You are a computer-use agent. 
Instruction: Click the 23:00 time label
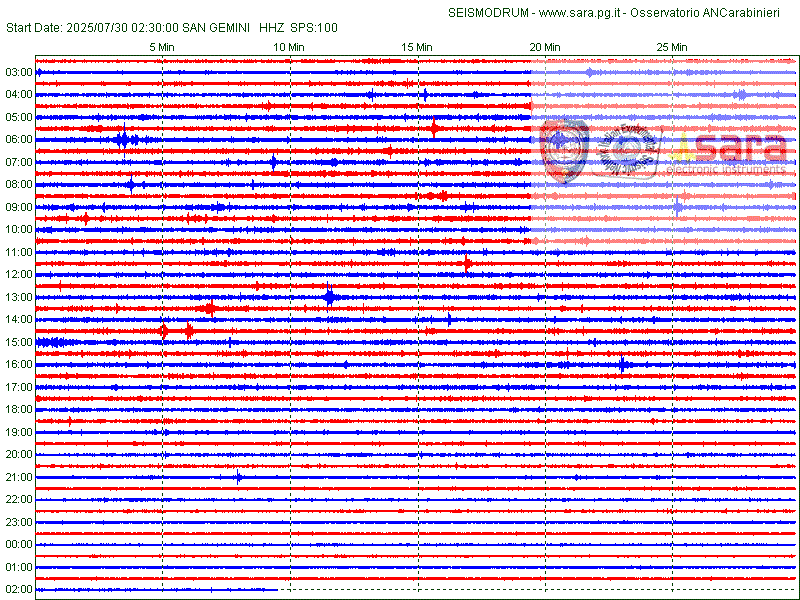pyautogui.click(x=19, y=522)
